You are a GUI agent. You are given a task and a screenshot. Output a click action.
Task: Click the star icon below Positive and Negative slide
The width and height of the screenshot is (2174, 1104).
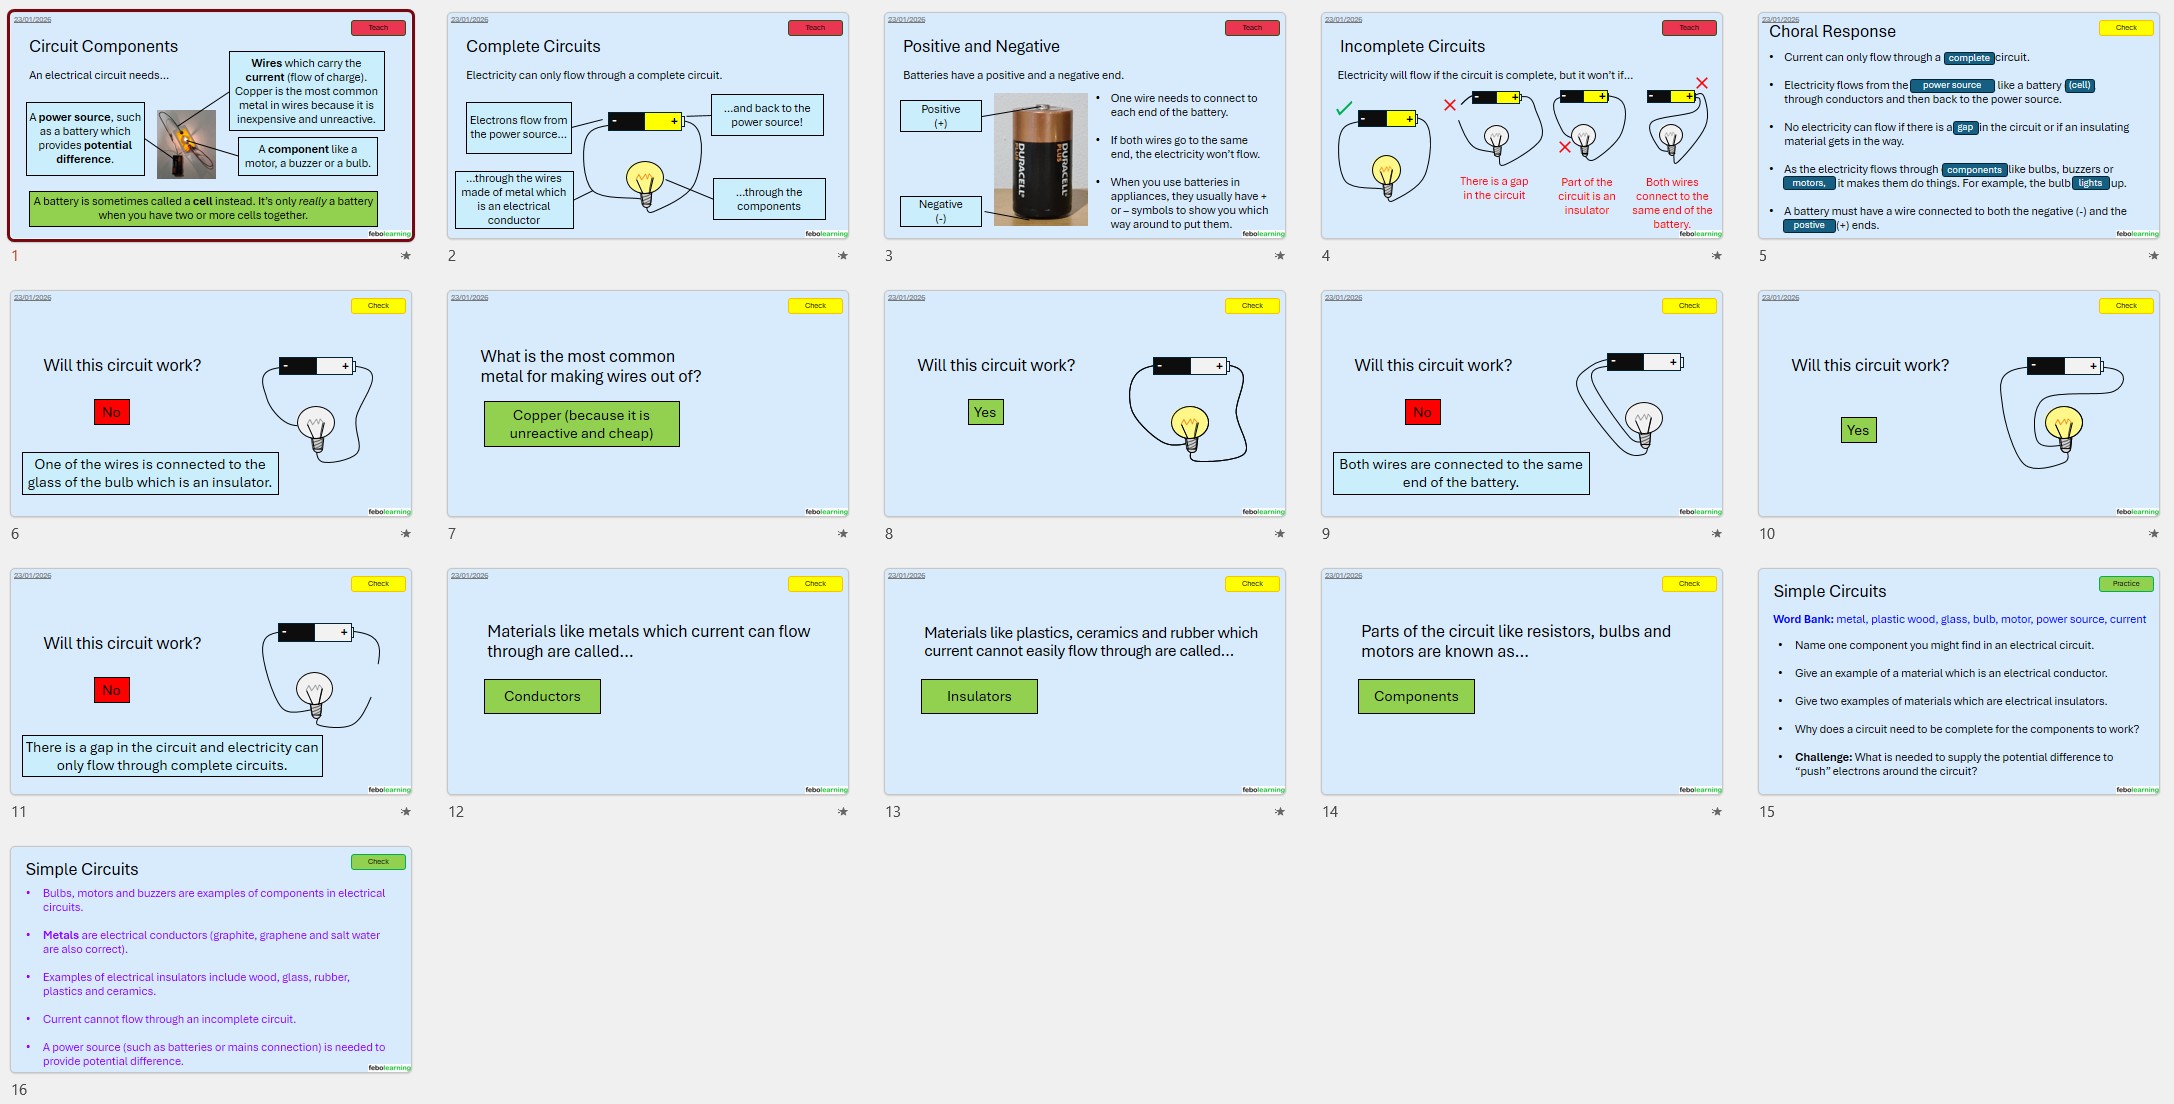coord(1279,256)
